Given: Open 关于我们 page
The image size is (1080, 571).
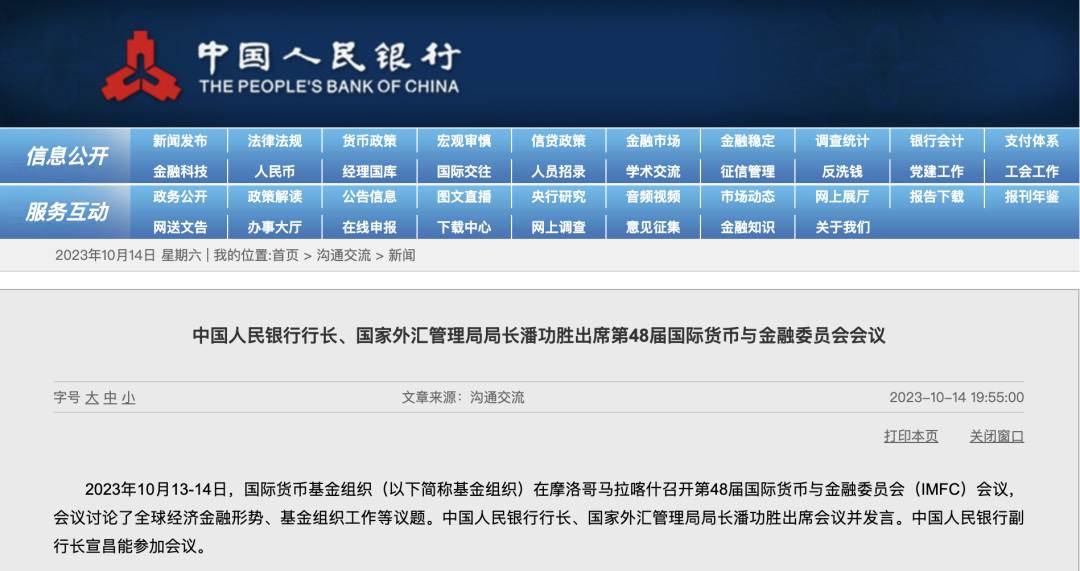Looking at the screenshot, I should click(x=842, y=227).
